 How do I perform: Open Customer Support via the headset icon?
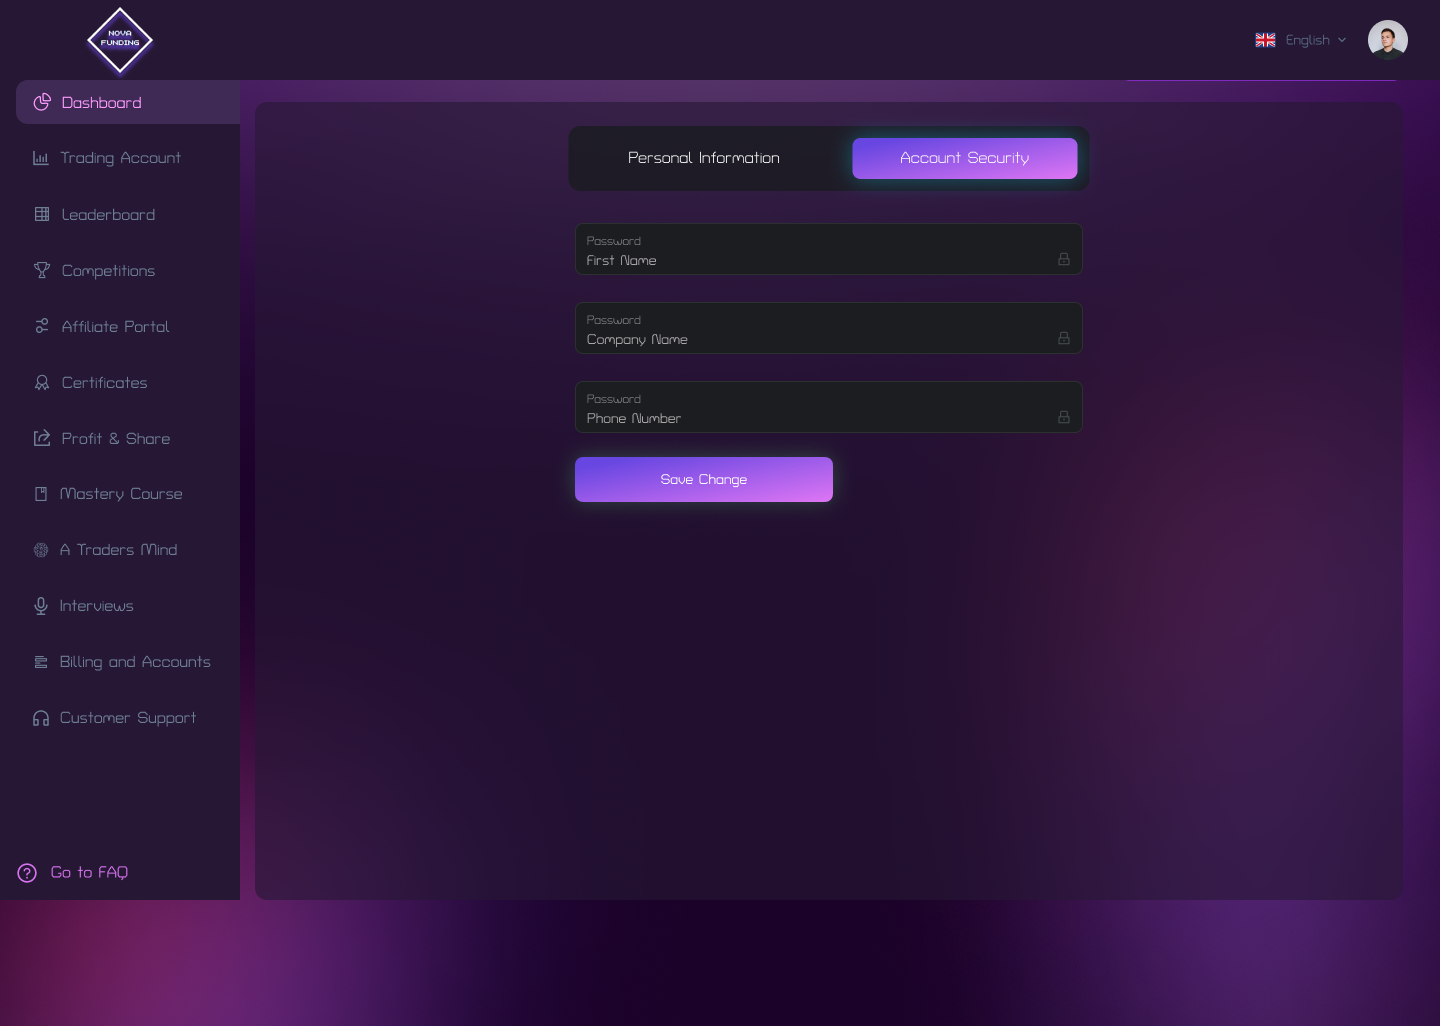41,717
